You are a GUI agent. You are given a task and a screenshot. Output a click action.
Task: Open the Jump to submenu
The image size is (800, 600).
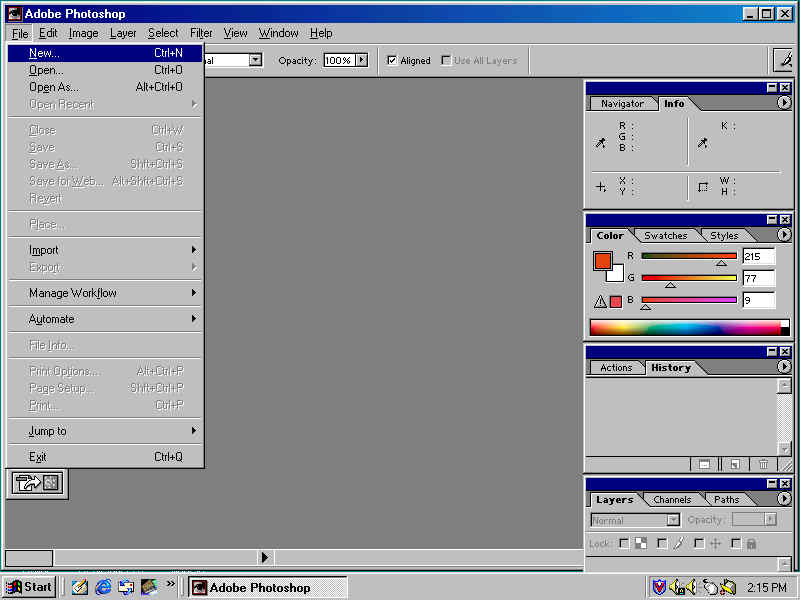pyautogui.click(x=105, y=431)
